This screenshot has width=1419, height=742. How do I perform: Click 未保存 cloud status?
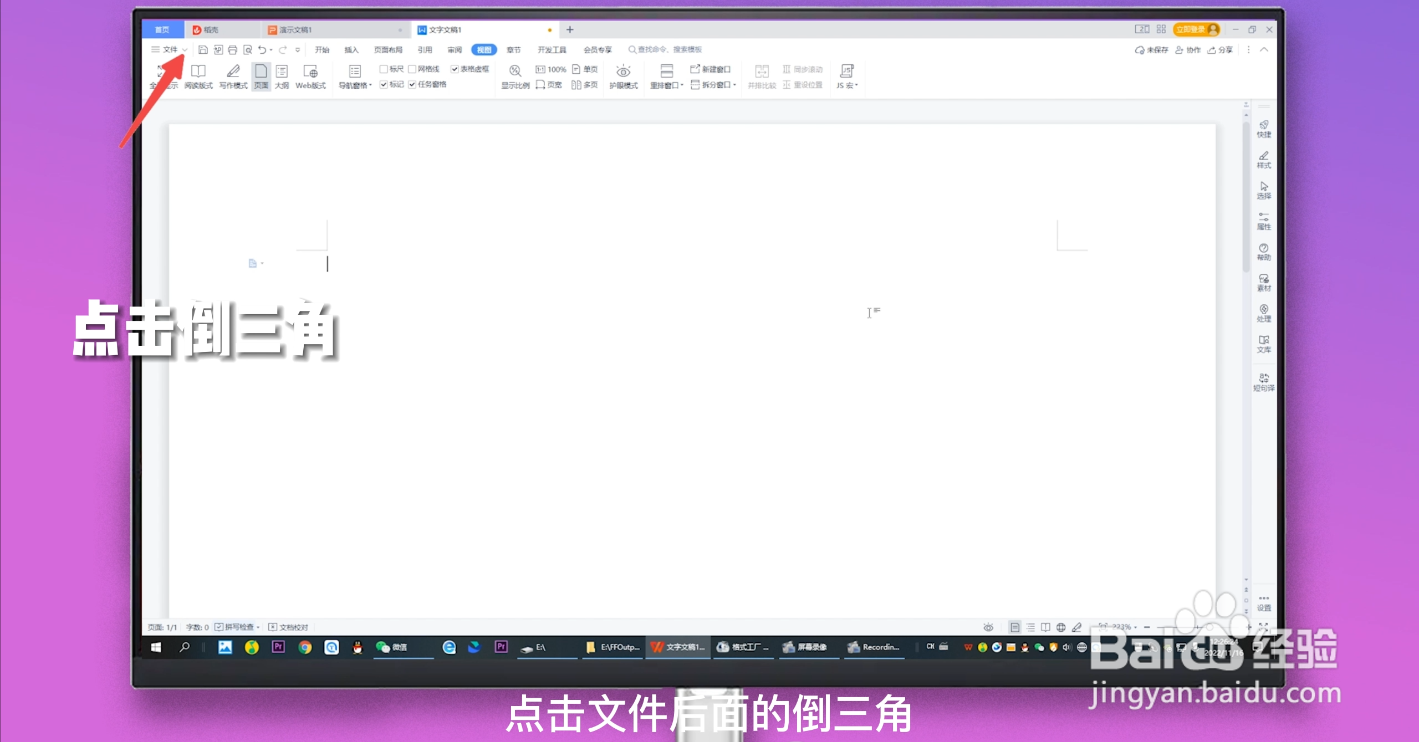[1152, 49]
